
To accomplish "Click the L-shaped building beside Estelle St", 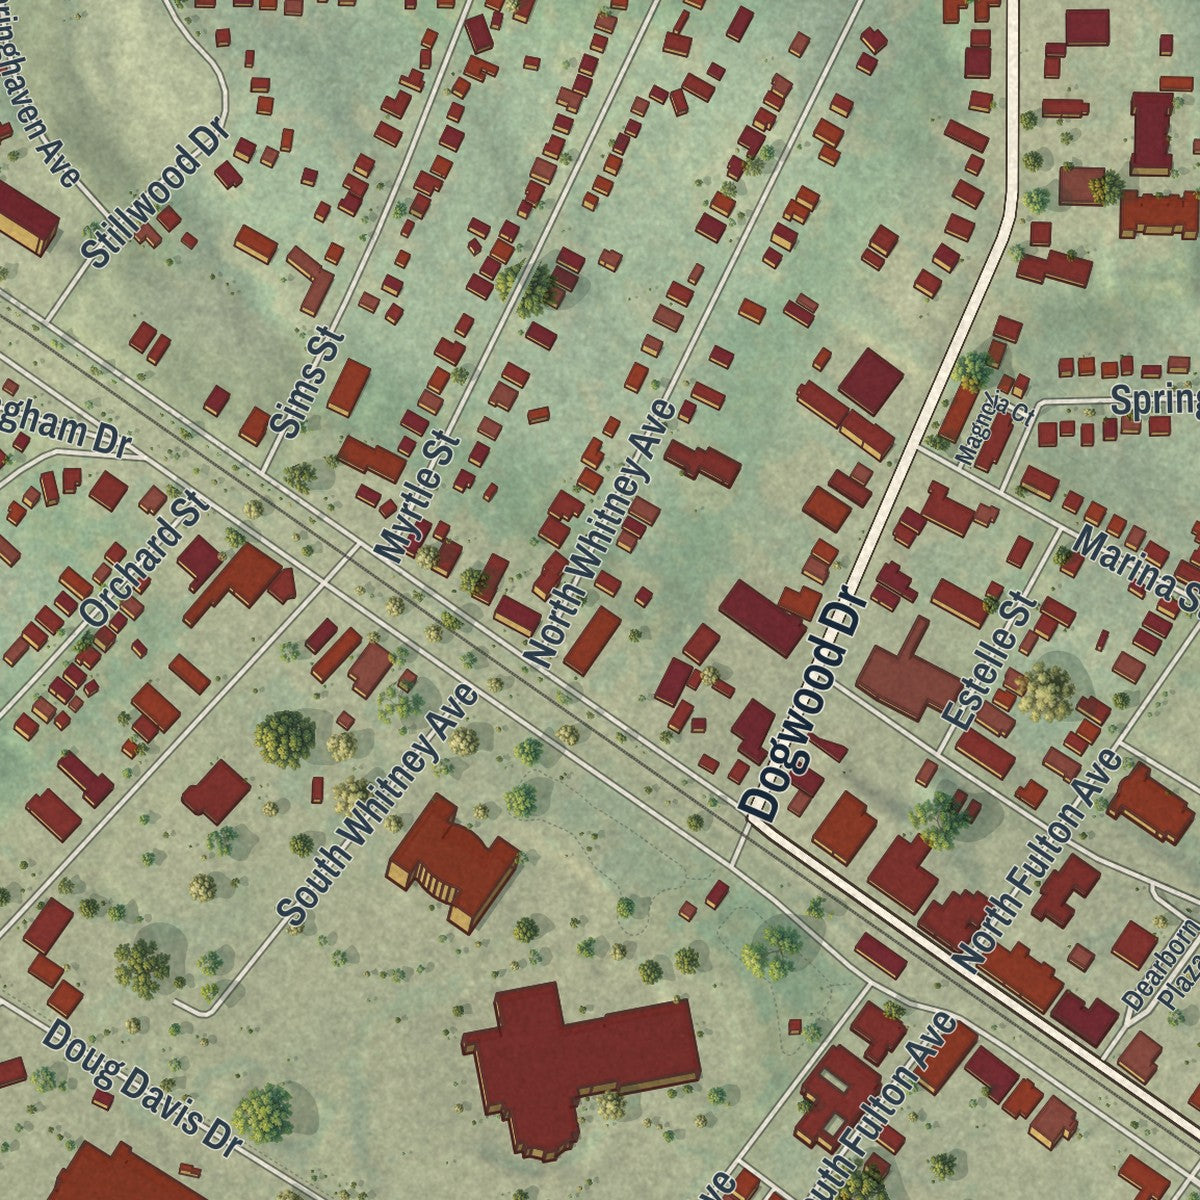I will [908, 670].
